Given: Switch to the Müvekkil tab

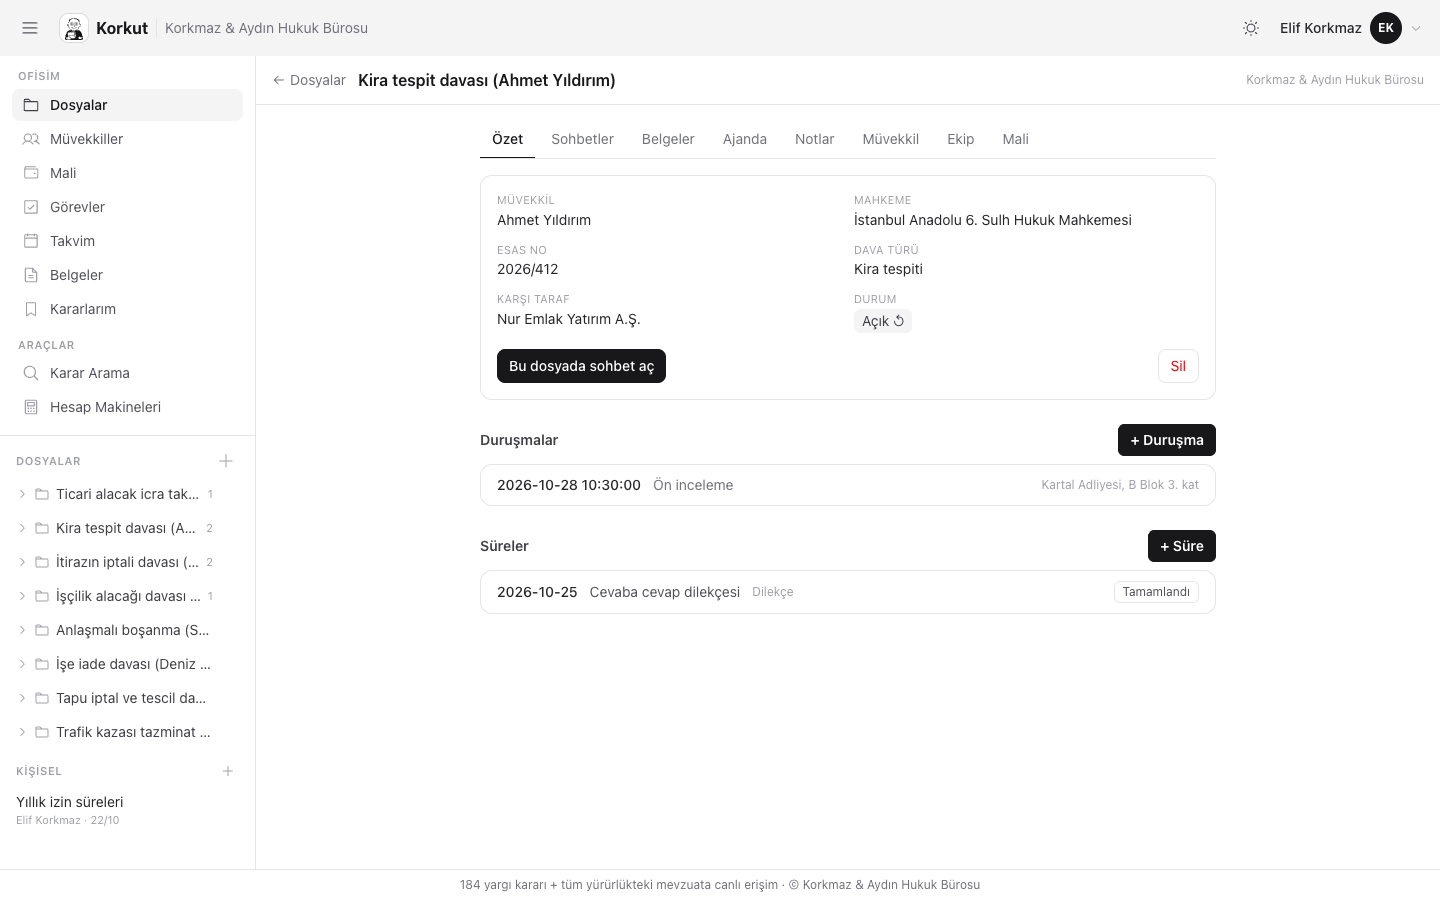Looking at the screenshot, I should tap(891, 139).
